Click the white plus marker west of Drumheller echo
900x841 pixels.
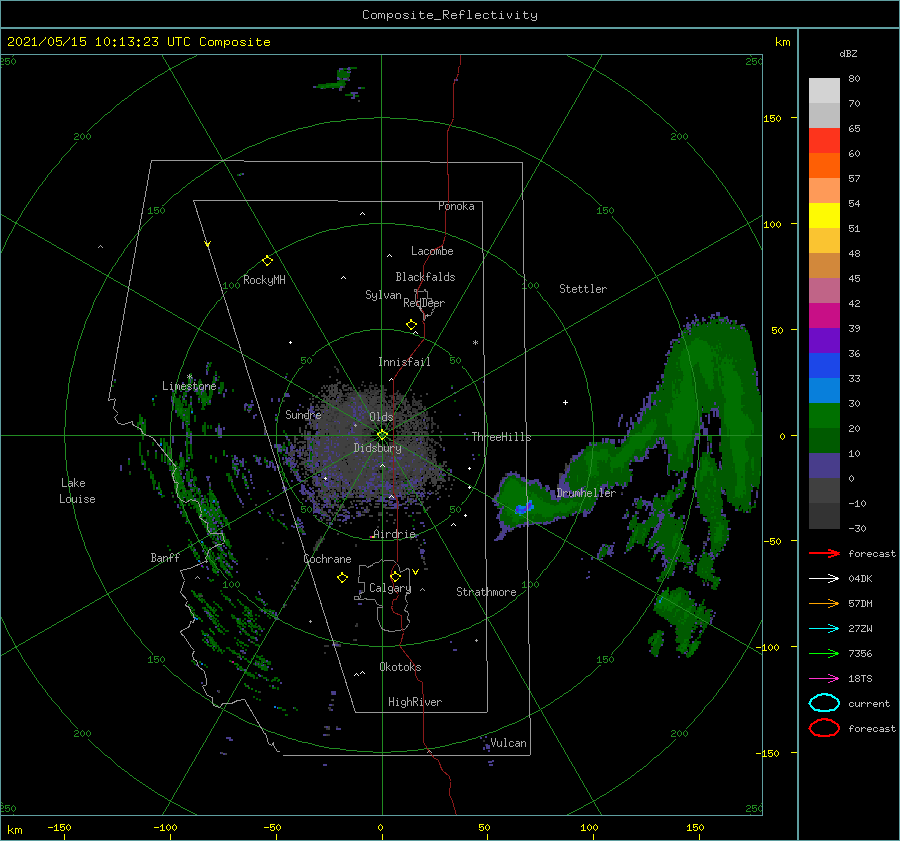point(565,402)
